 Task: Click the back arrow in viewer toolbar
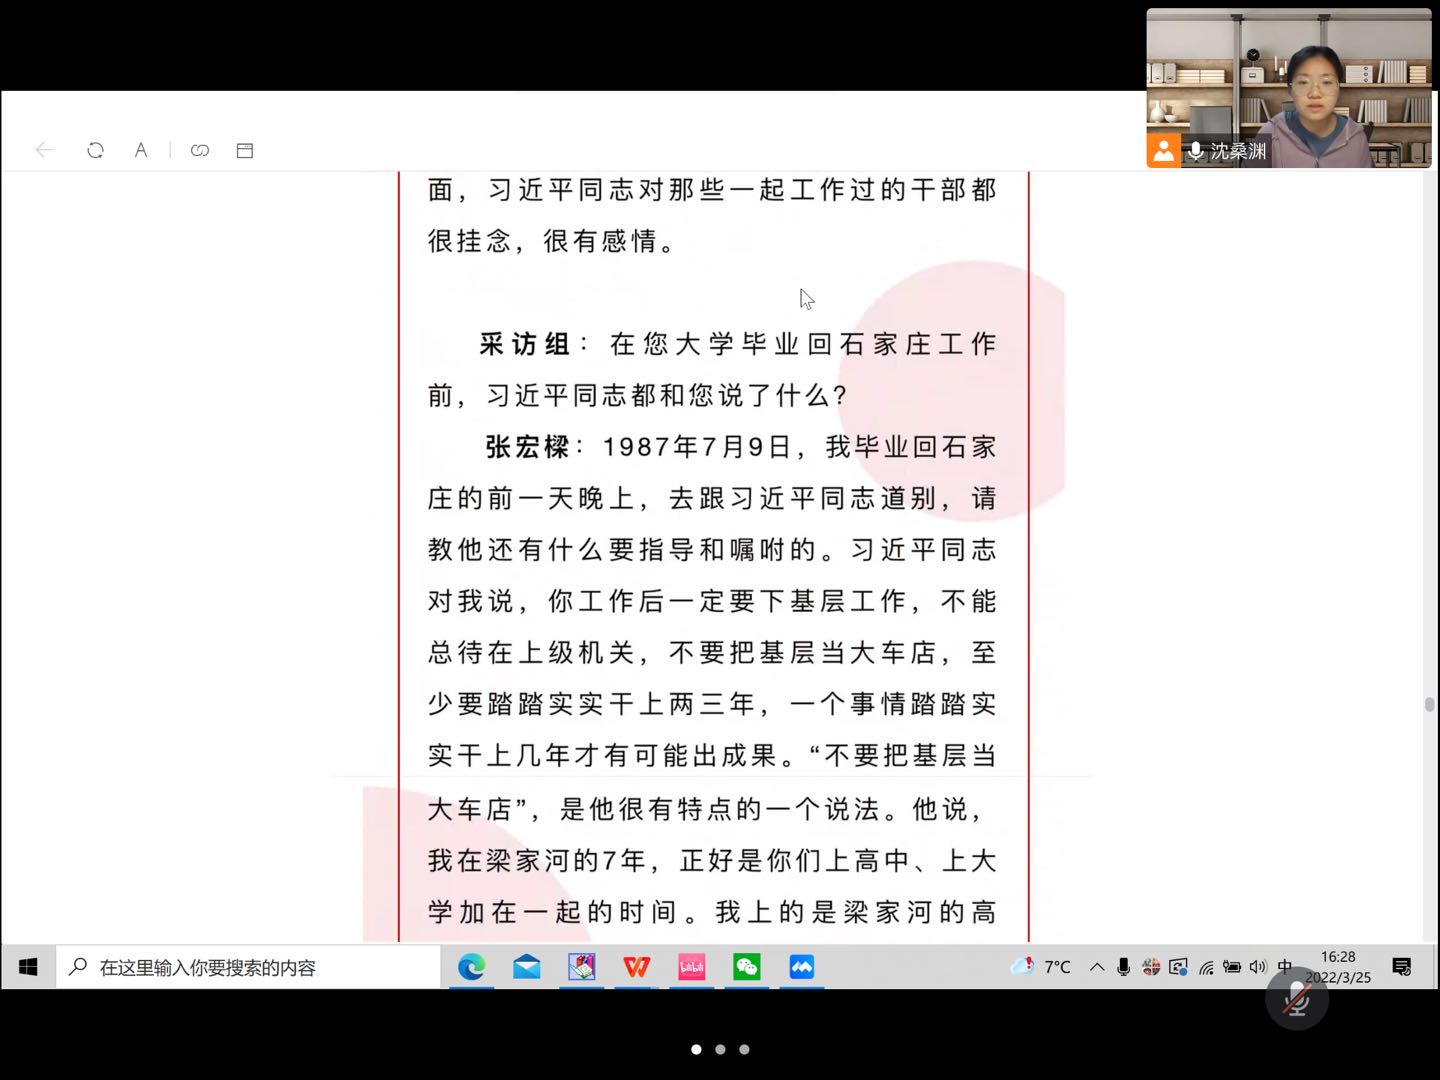point(44,150)
